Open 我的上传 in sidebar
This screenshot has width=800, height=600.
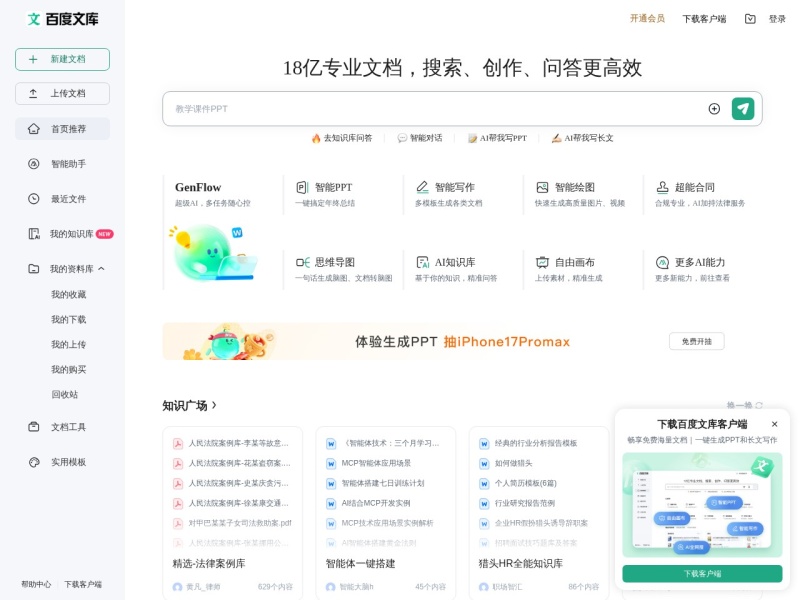(68, 344)
